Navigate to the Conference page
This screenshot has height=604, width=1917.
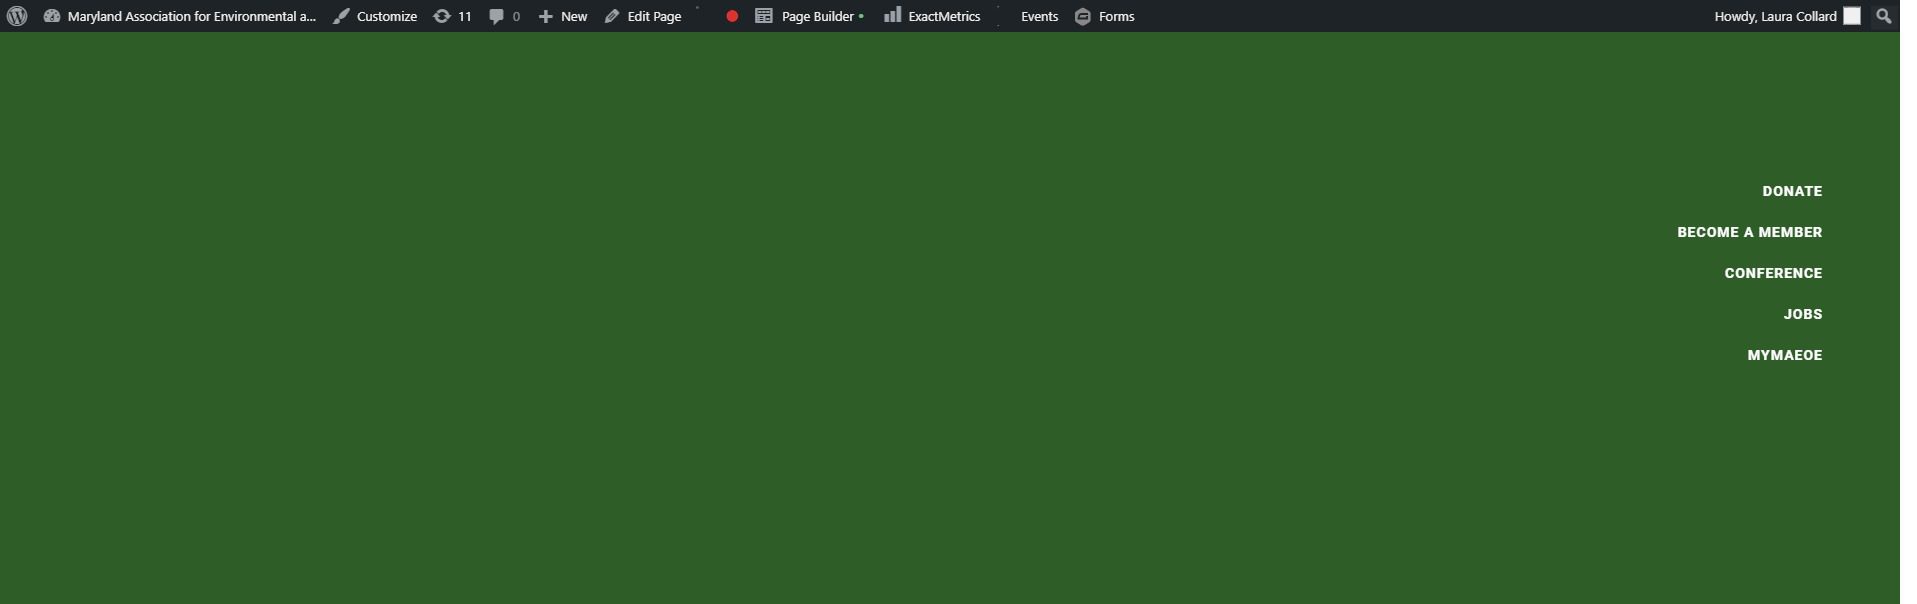click(1773, 273)
